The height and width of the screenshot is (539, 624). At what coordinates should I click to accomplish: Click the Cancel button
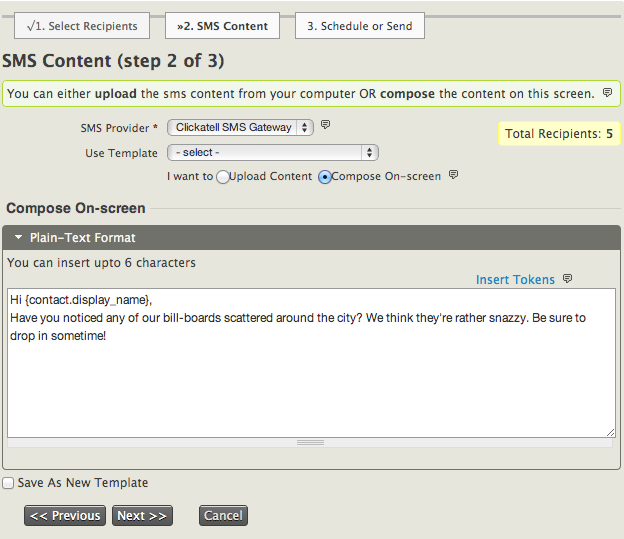[x=223, y=516]
